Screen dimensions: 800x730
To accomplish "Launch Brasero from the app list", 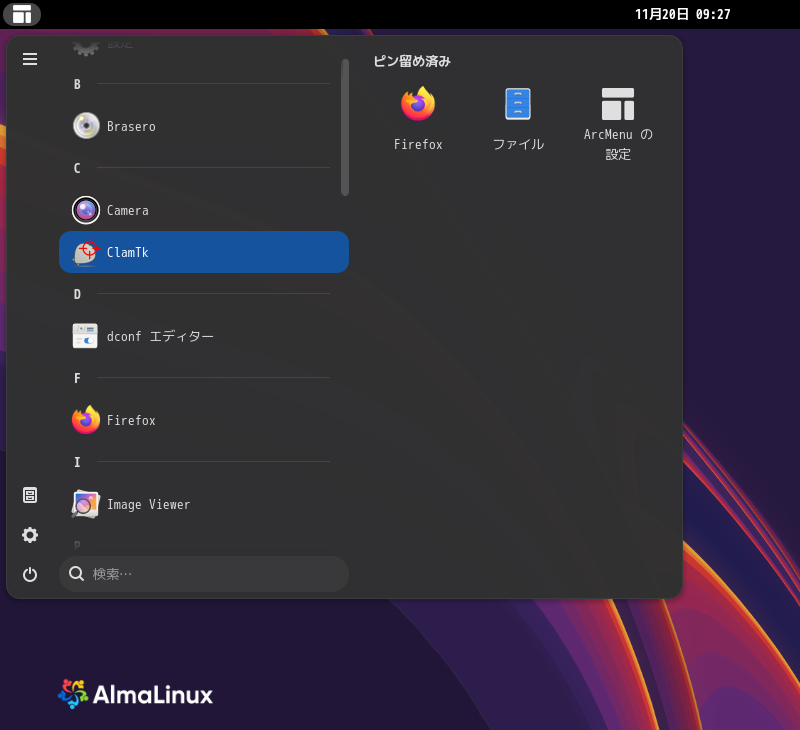I will coord(204,126).
